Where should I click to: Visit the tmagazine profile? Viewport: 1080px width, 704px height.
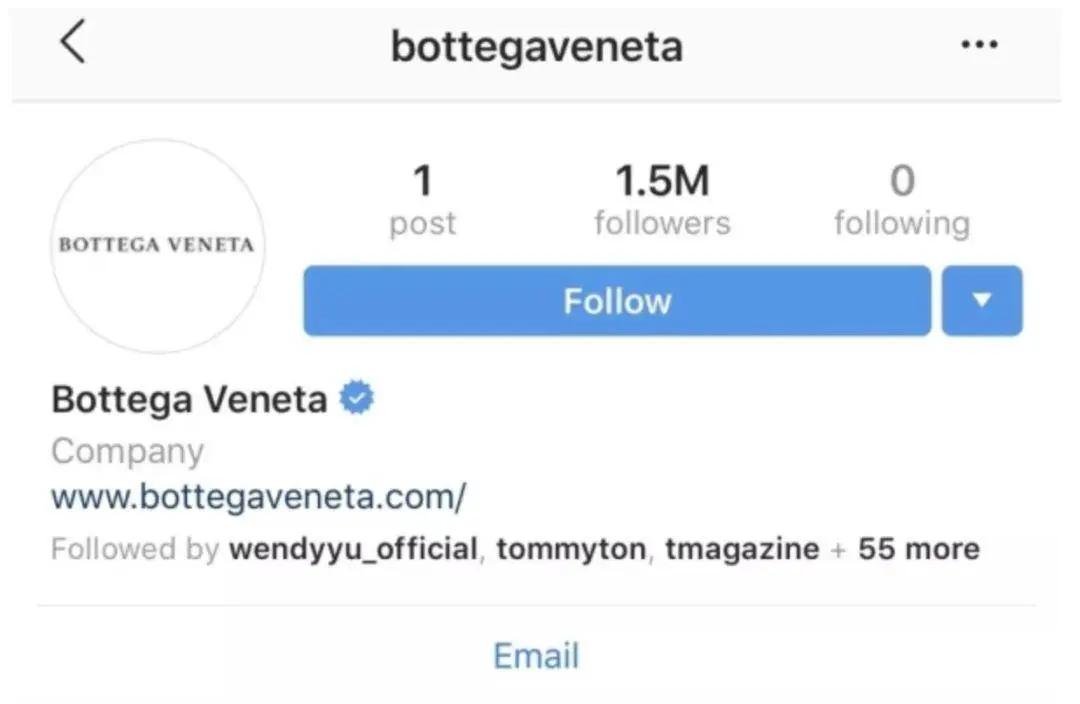(741, 549)
